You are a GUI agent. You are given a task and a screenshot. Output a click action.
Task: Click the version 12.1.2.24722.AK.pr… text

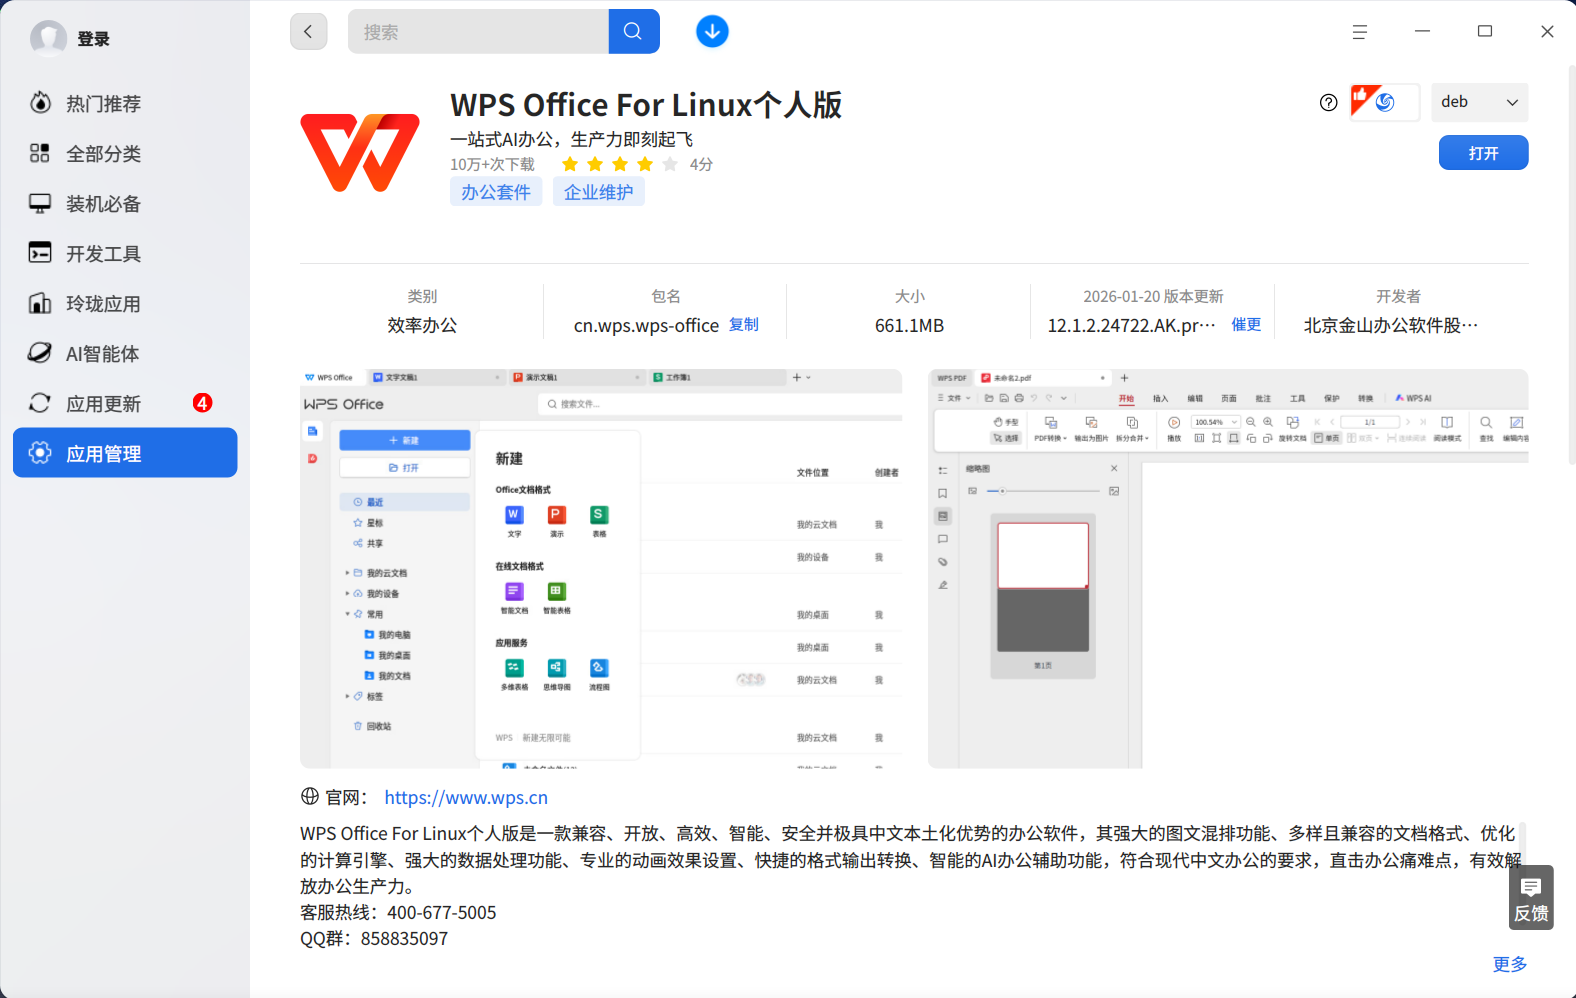pos(1132,325)
